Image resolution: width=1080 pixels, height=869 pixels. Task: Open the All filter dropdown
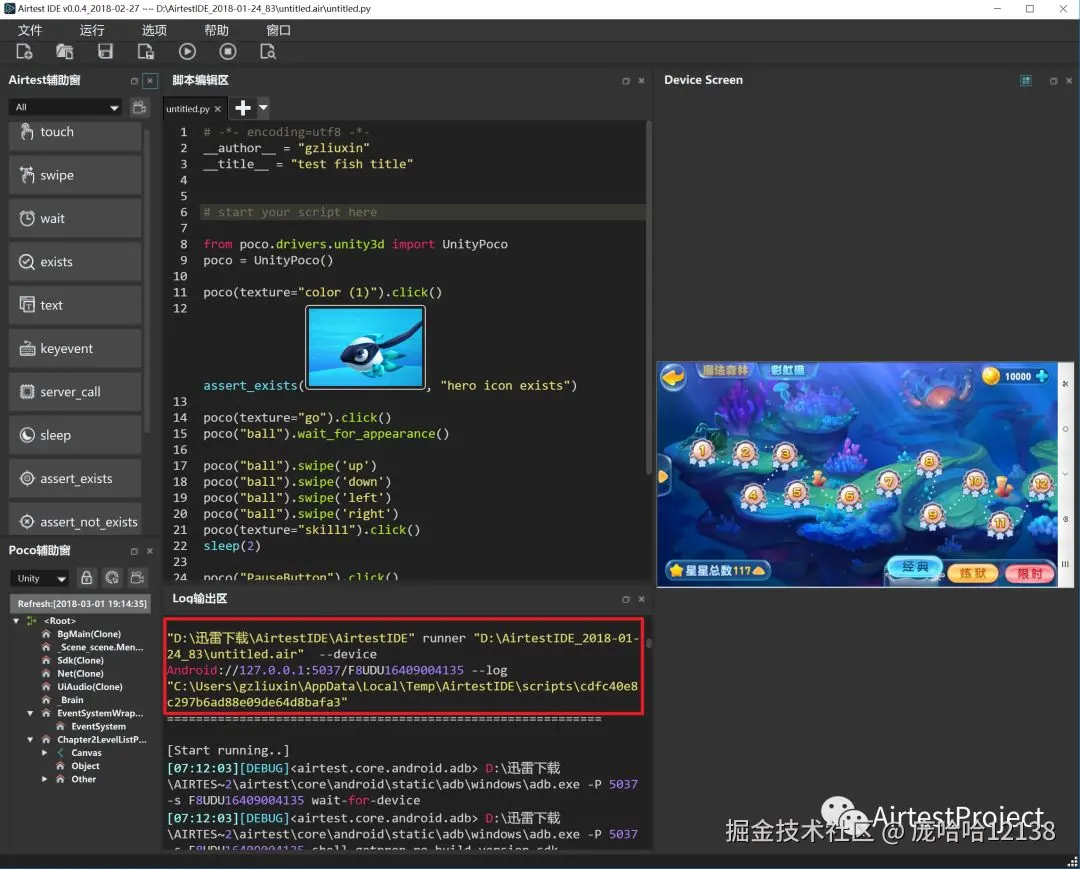[x=66, y=107]
